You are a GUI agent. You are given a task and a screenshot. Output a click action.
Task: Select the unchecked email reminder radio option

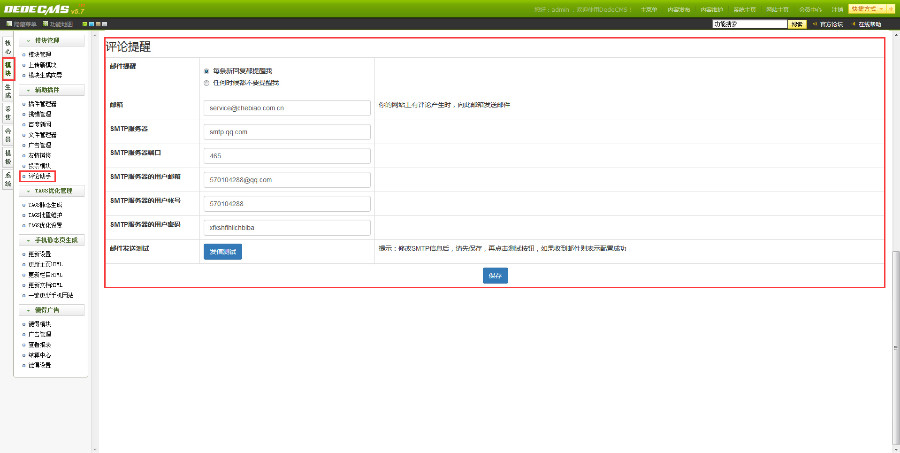point(207,83)
